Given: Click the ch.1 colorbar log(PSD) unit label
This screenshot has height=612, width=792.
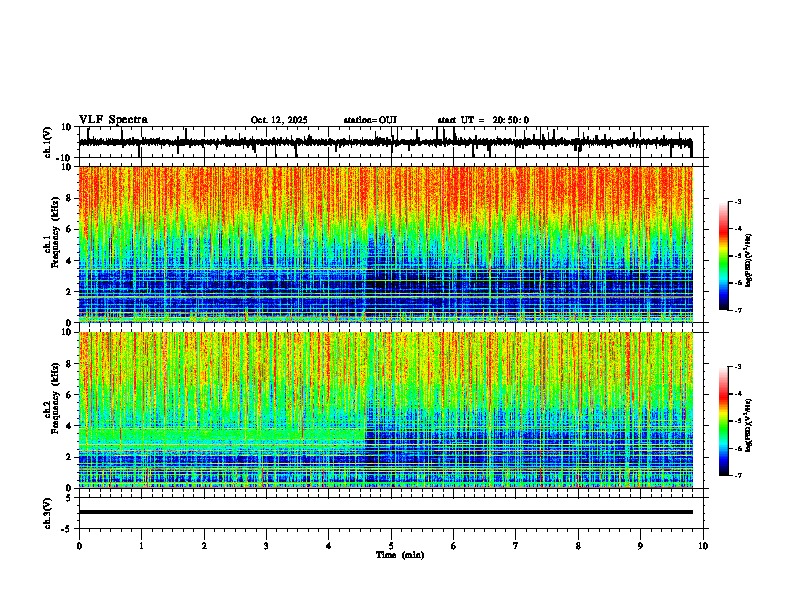Looking at the screenshot, I should click(749, 261).
